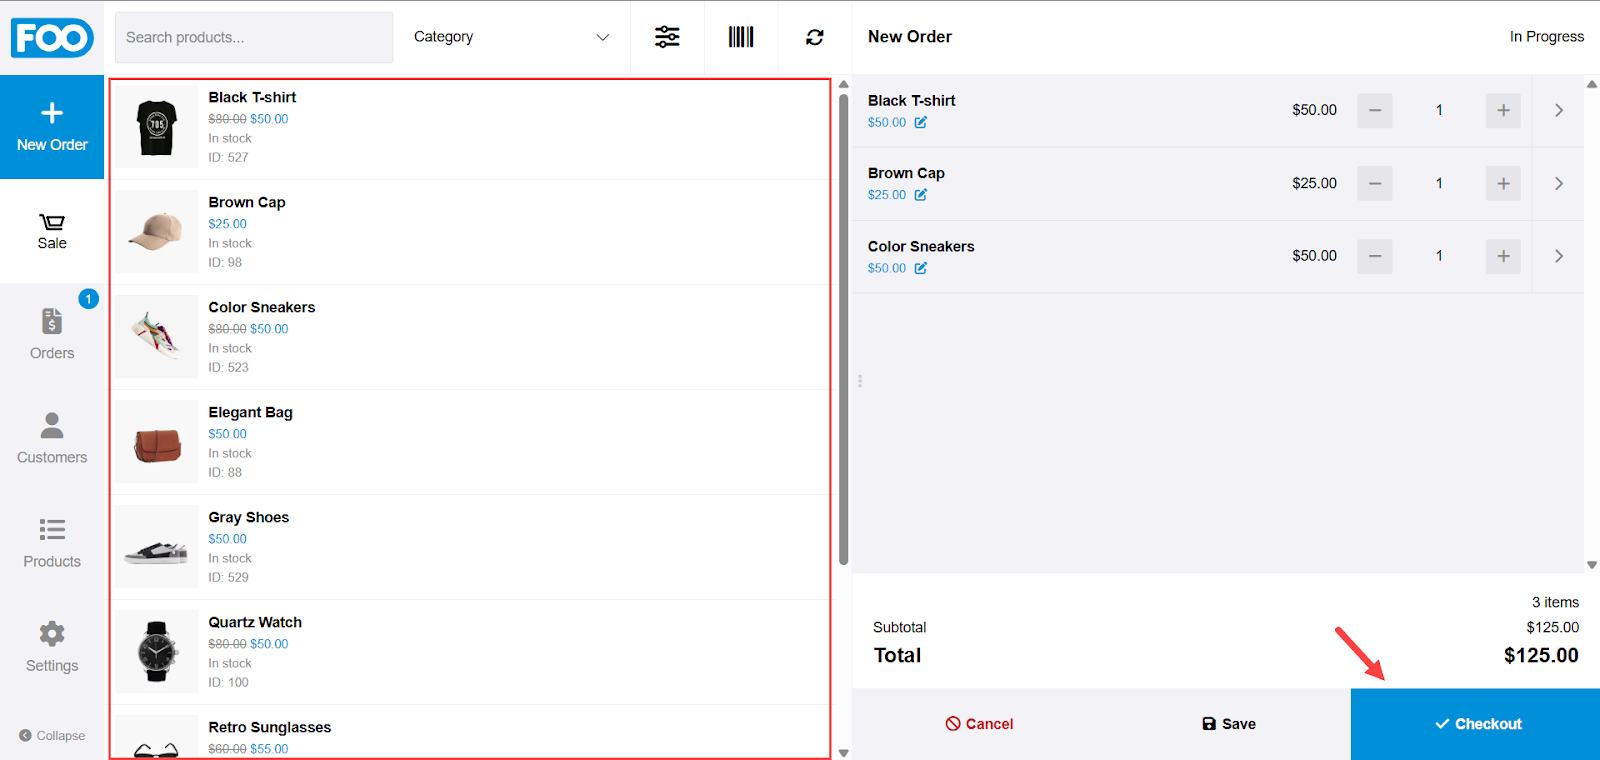This screenshot has height=760, width=1600.
Task: Open the Customers section
Action: pos(52,438)
